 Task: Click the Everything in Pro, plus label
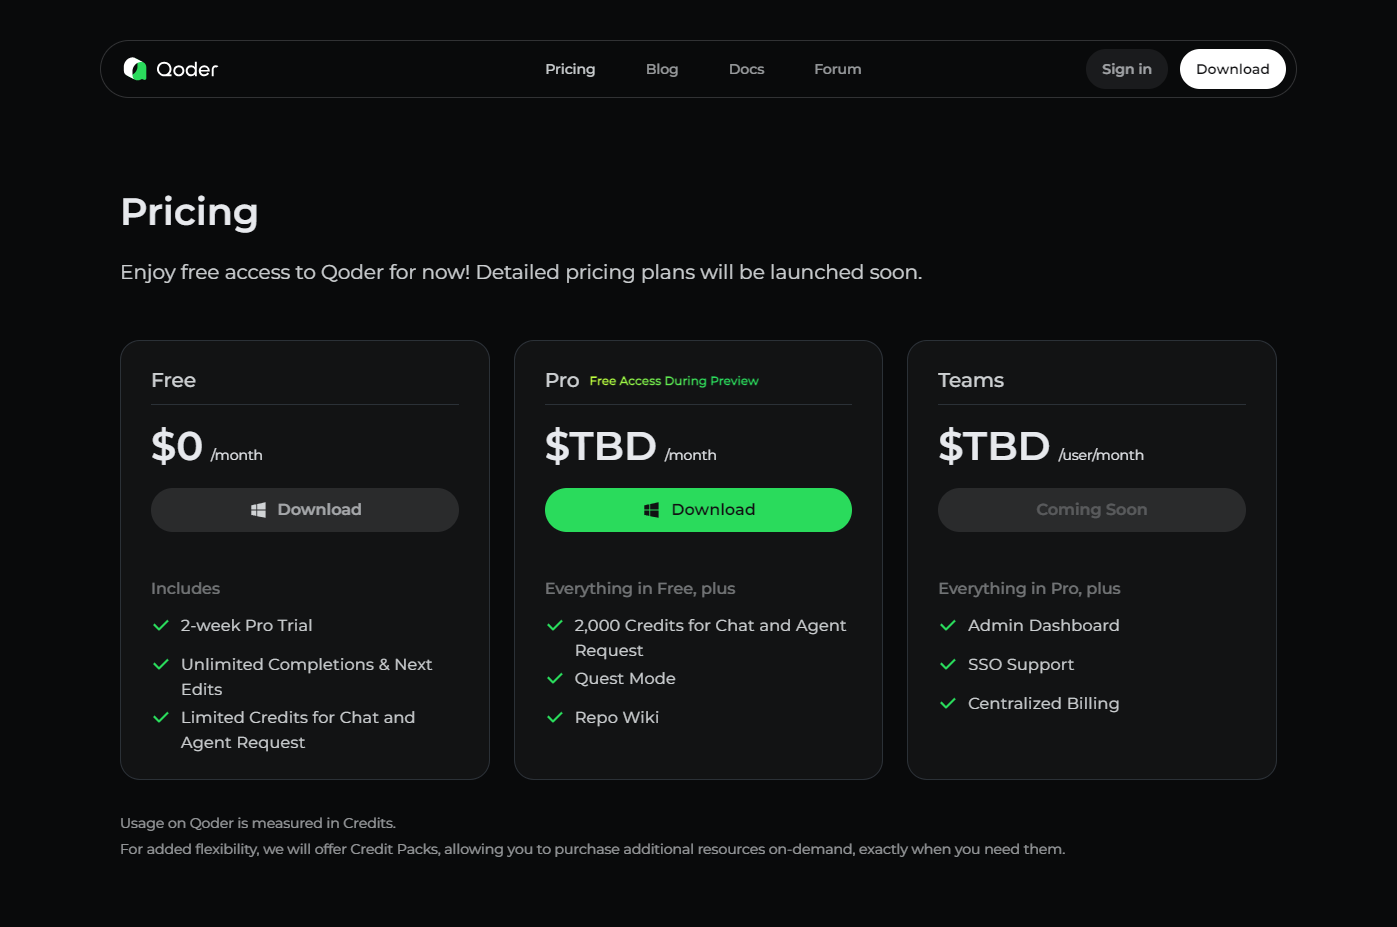(x=1029, y=588)
